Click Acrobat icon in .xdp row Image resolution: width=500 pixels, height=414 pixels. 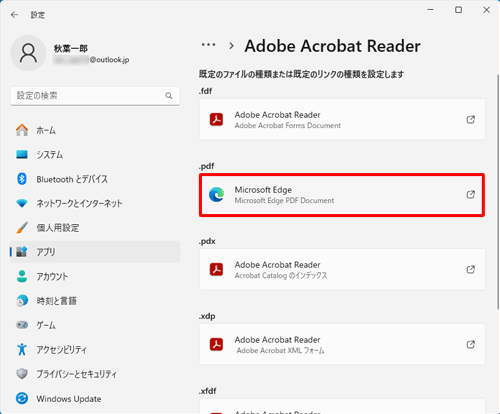coord(216,344)
